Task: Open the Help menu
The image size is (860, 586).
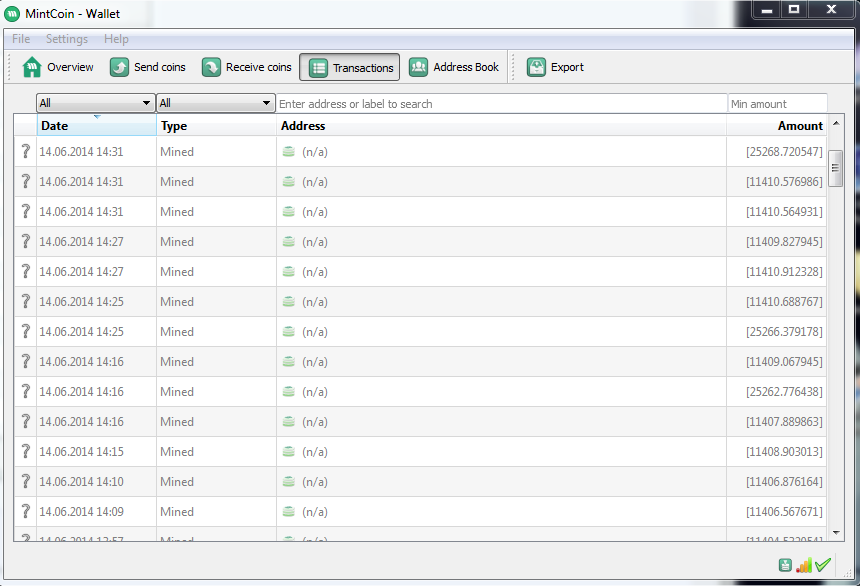Action: (116, 39)
